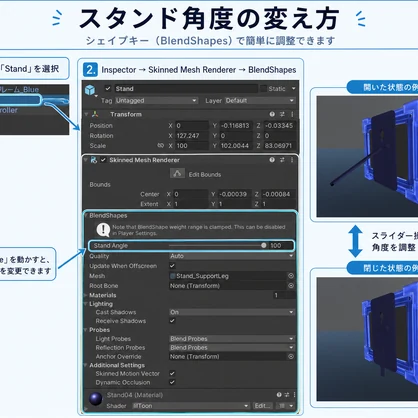The width and height of the screenshot is (418, 418).
Task: Open the Stand04 material presets icon
Action: click(287, 395)
